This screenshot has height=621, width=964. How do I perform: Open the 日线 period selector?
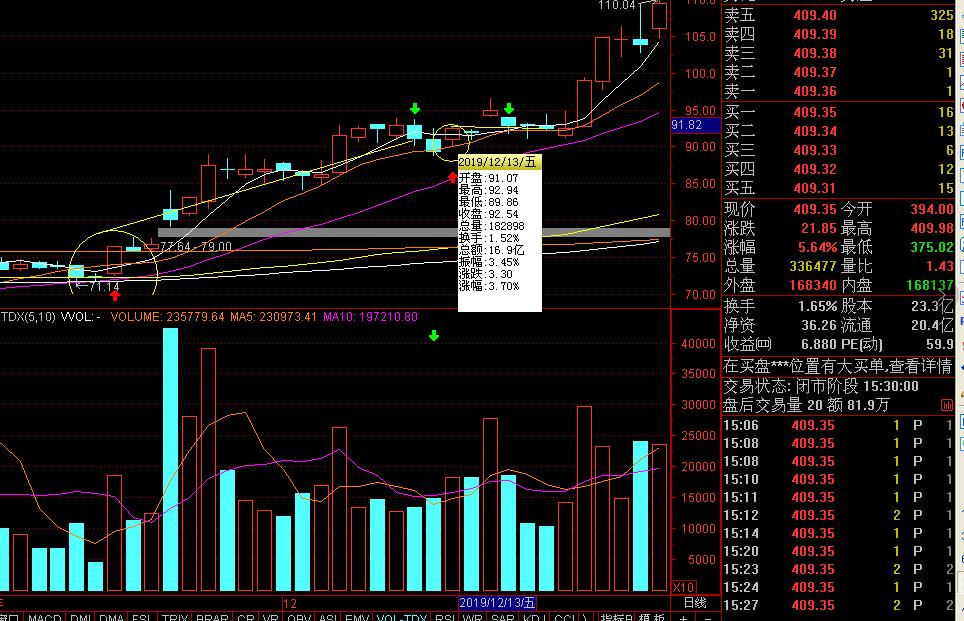click(695, 603)
